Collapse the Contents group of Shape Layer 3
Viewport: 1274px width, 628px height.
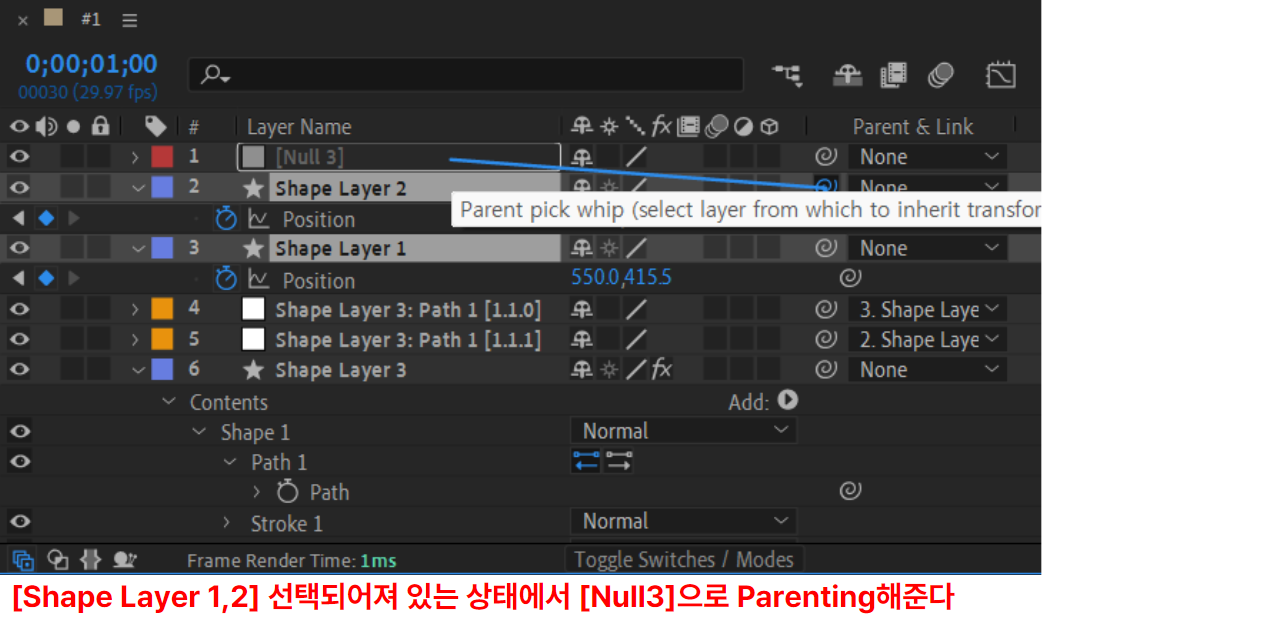[x=168, y=401]
